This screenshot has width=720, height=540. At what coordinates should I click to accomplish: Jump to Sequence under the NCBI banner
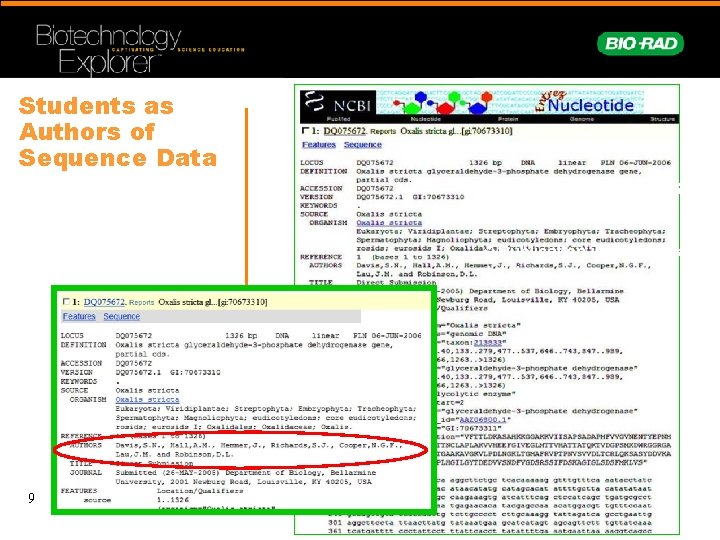[363, 145]
